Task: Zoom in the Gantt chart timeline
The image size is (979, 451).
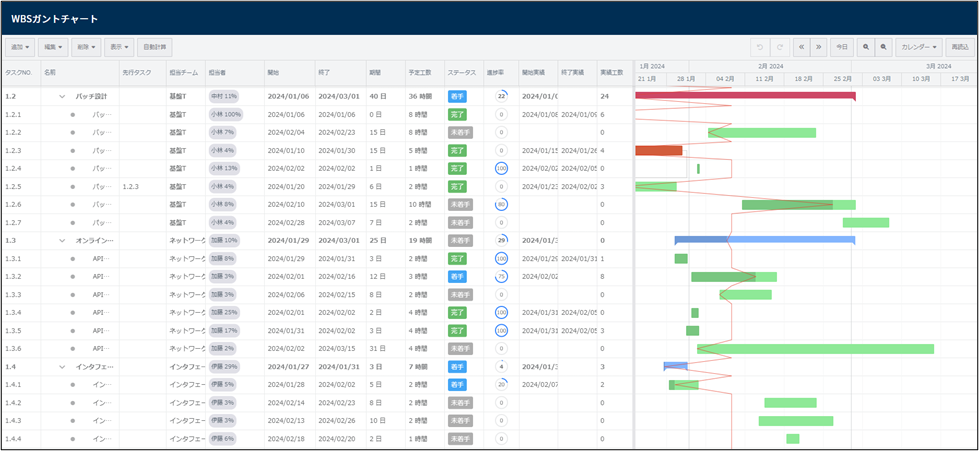Action: (x=866, y=47)
